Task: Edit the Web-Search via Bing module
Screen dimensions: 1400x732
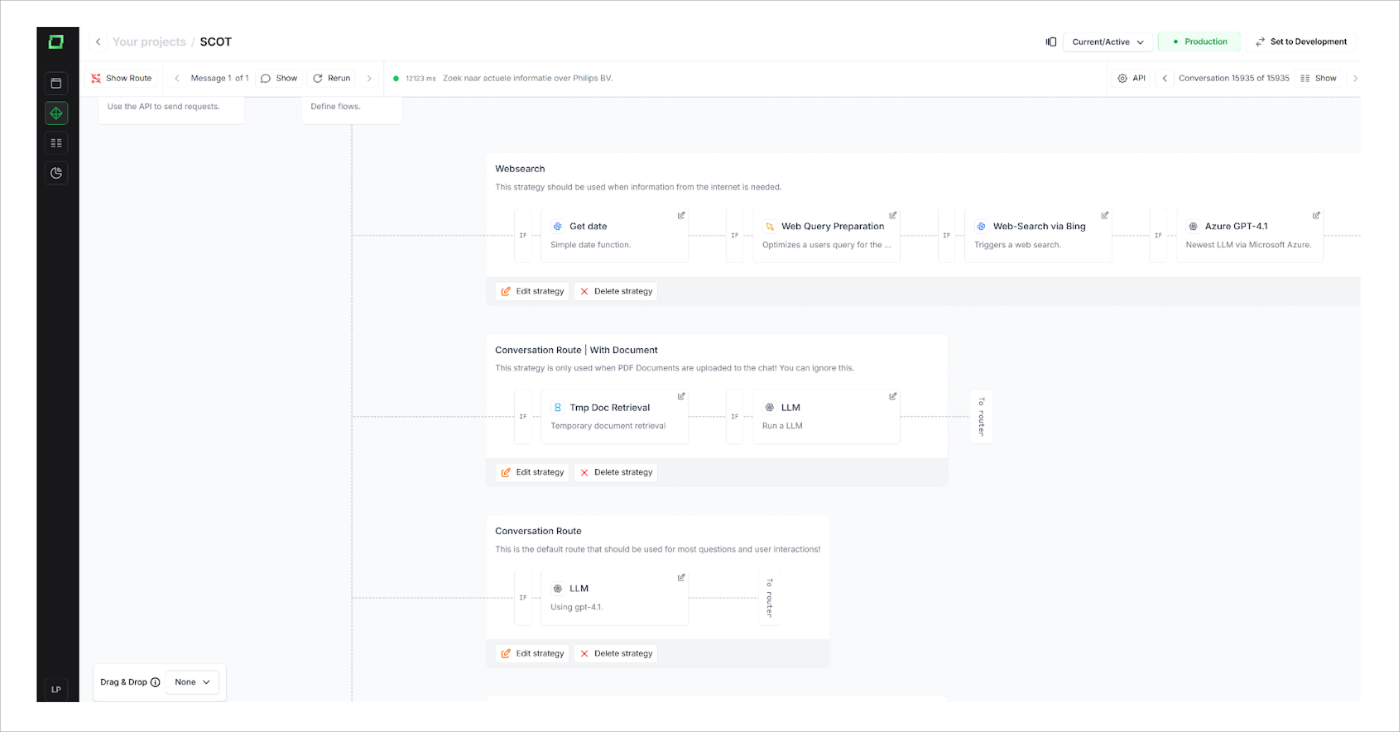Action: 1105,215
